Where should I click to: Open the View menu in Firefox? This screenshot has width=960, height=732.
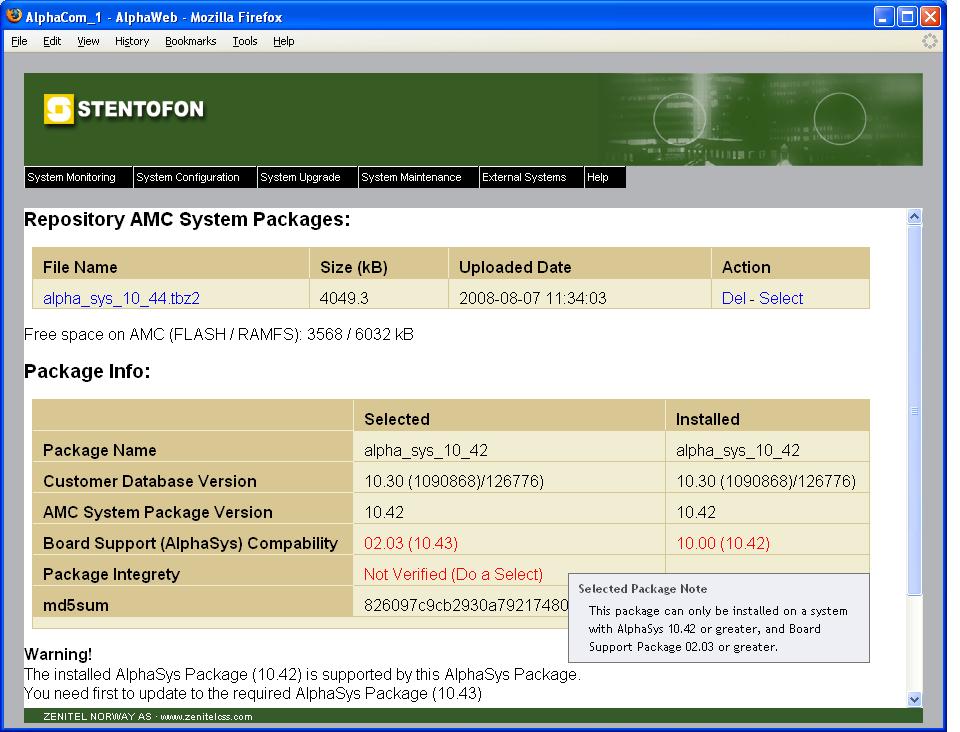coord(88,41)
